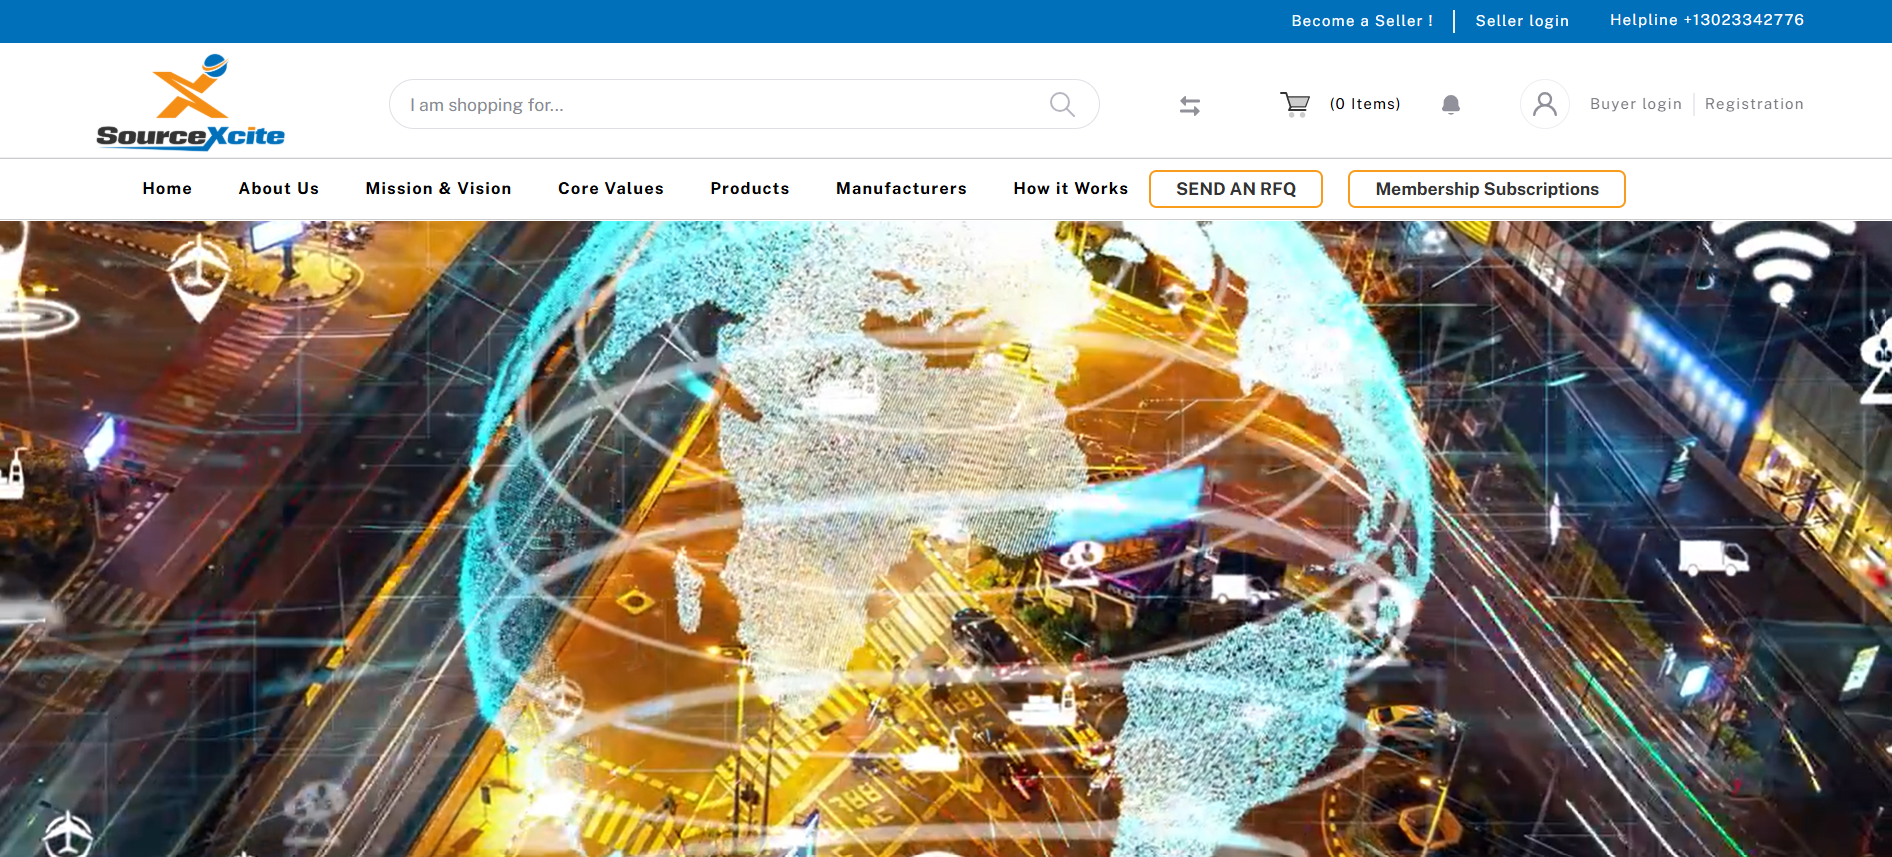Screen dimensions: 1892x857
Task: Click the (0 Items) cart text
Action: pyautogui.click(x=1365, y=104)
